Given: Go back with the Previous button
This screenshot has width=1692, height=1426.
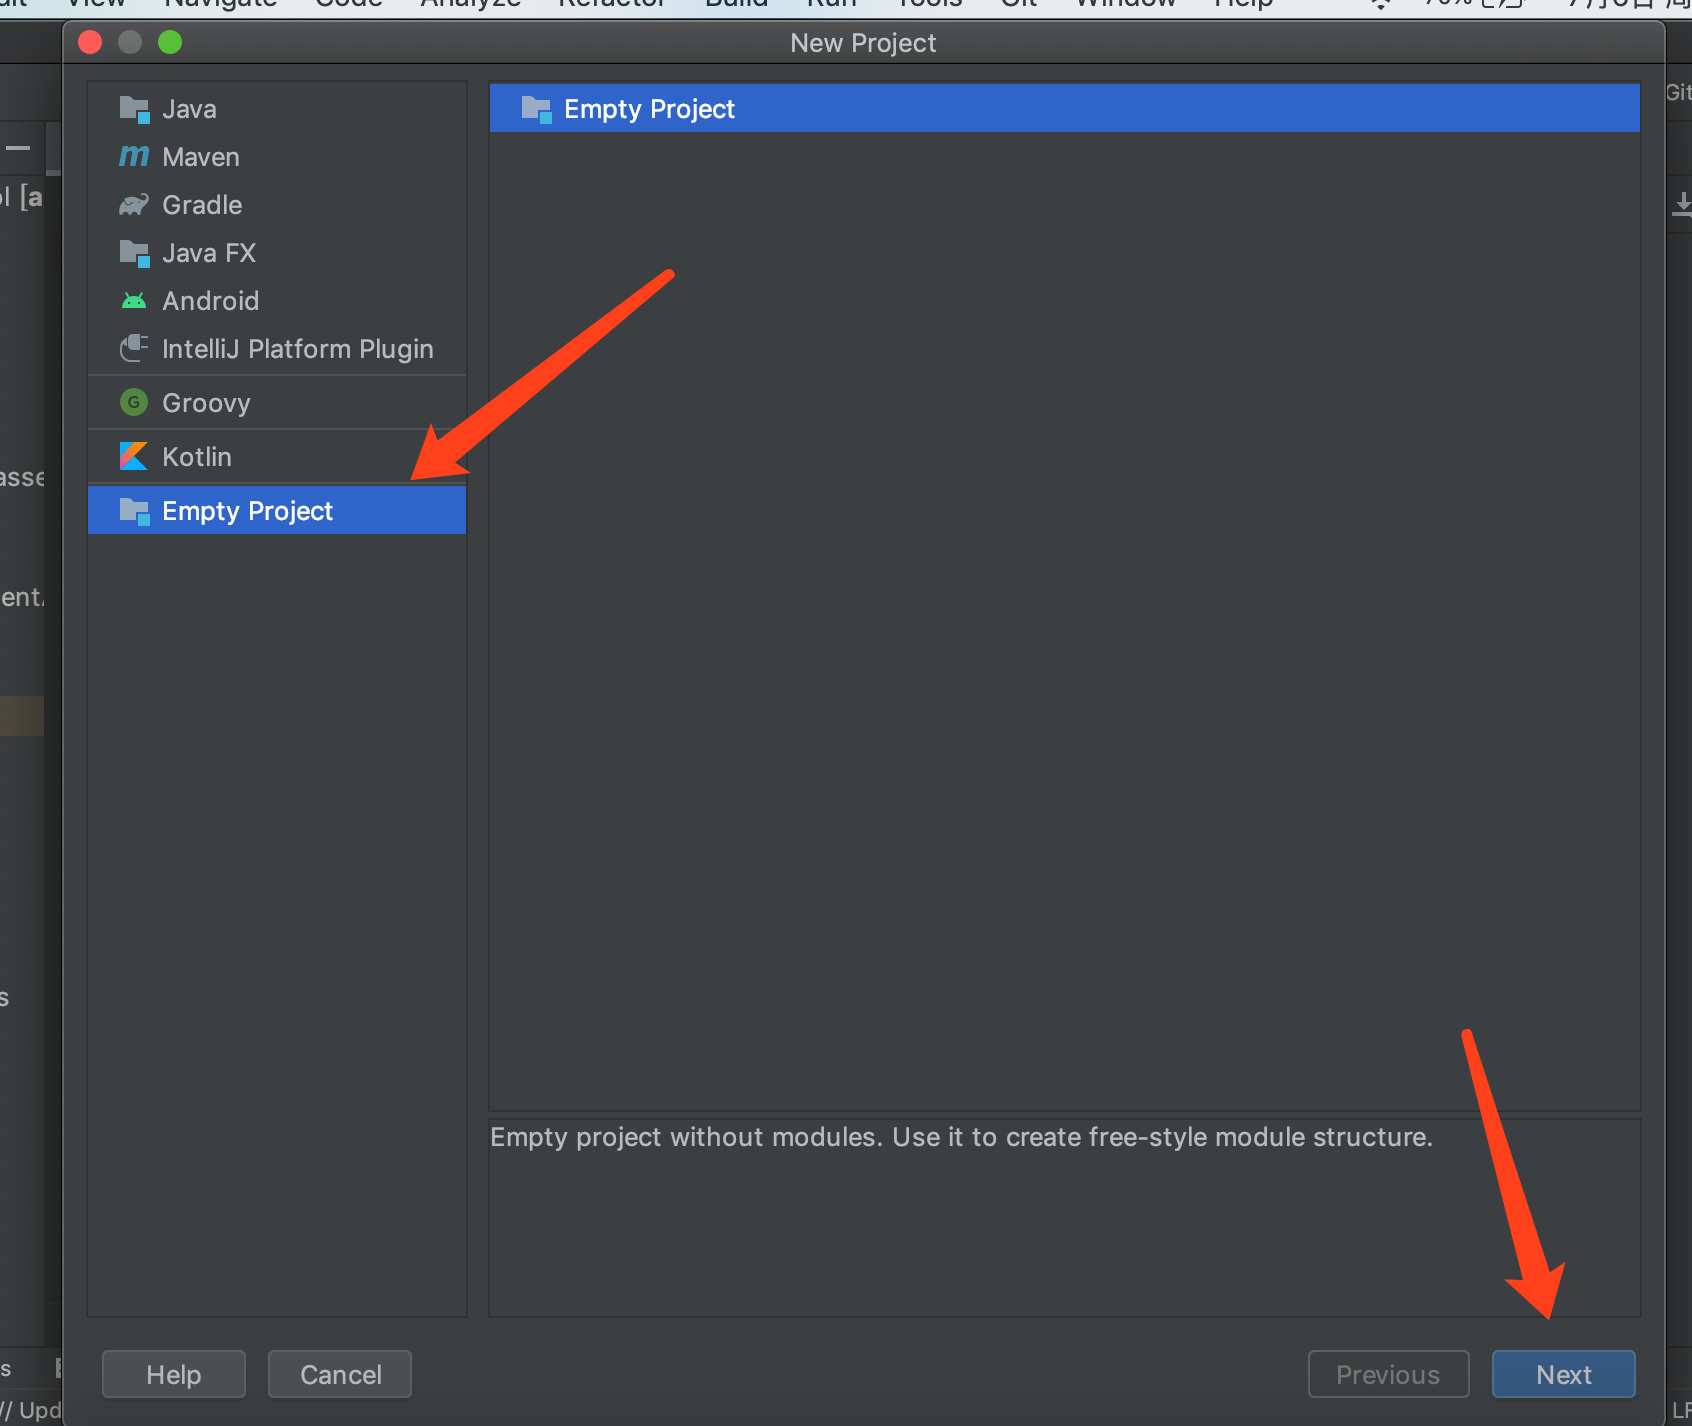Looking at the screenshot, I should [1388, 1374].
